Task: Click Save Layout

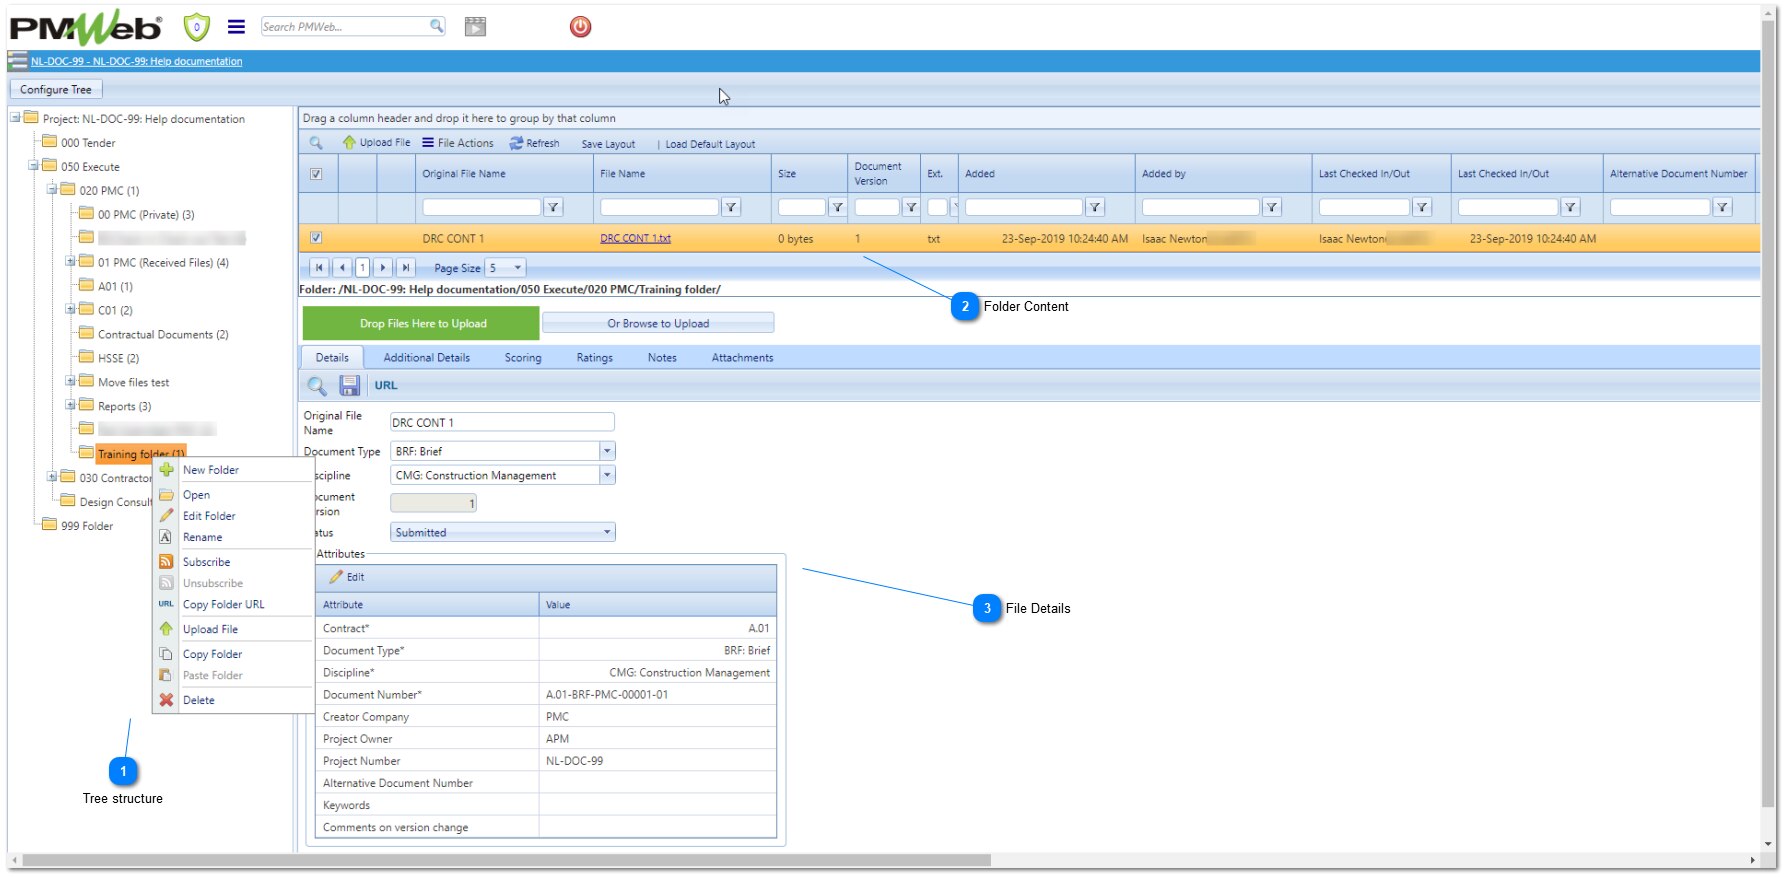Action: [x=608, y=144]
